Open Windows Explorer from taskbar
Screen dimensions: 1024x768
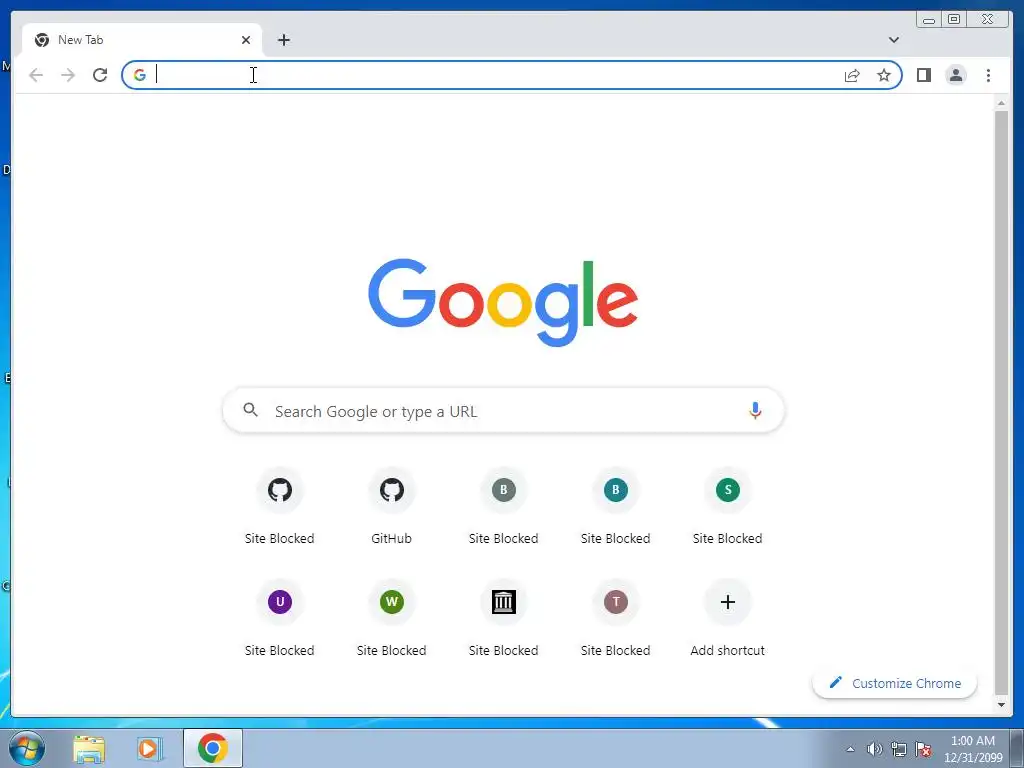click(x=89, y=748)
